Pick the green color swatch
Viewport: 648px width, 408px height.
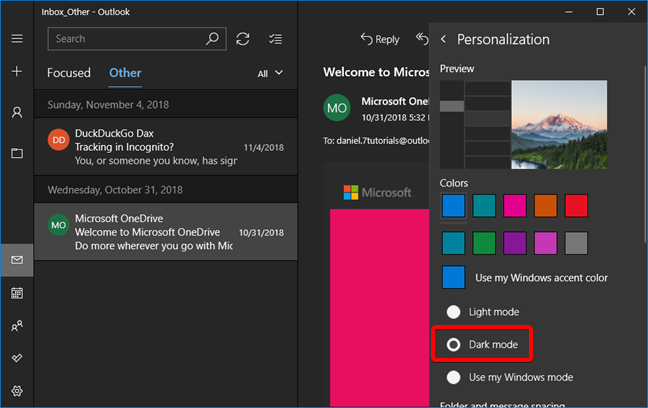point(484,243)
